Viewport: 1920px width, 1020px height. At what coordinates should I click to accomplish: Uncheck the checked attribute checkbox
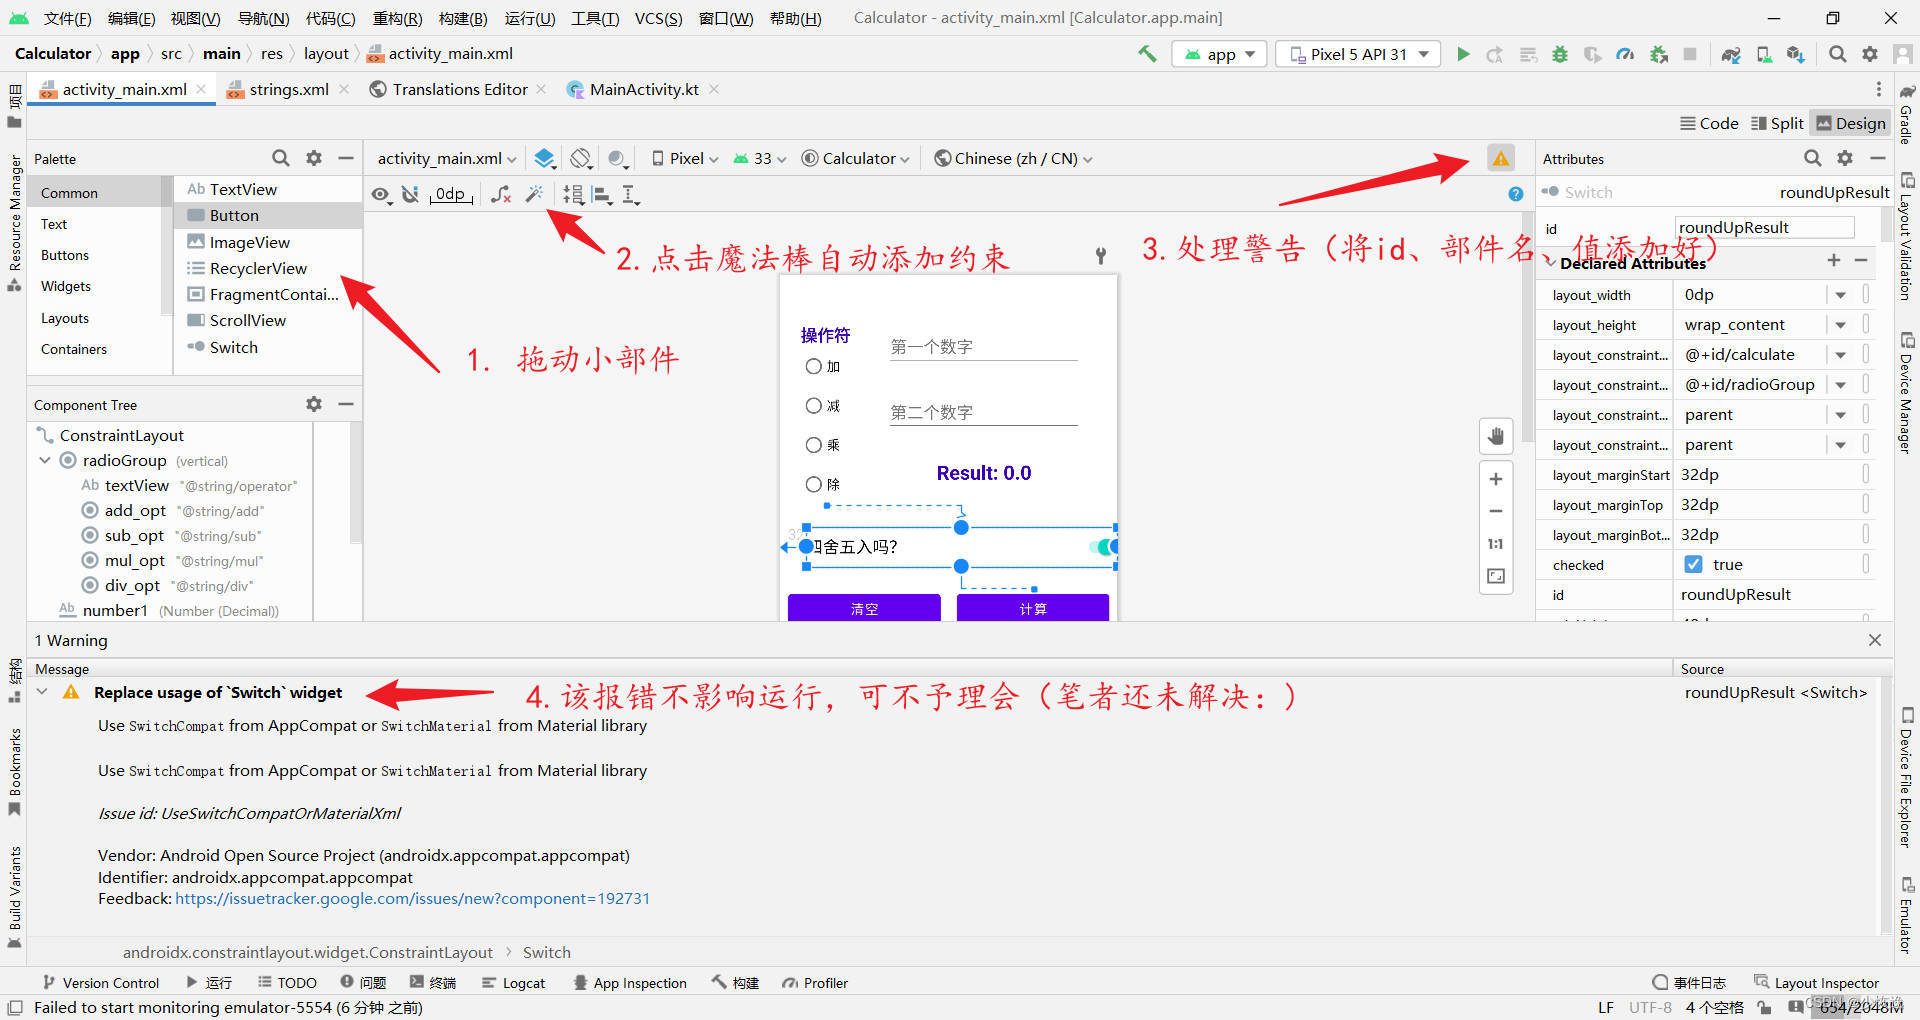1692,564
